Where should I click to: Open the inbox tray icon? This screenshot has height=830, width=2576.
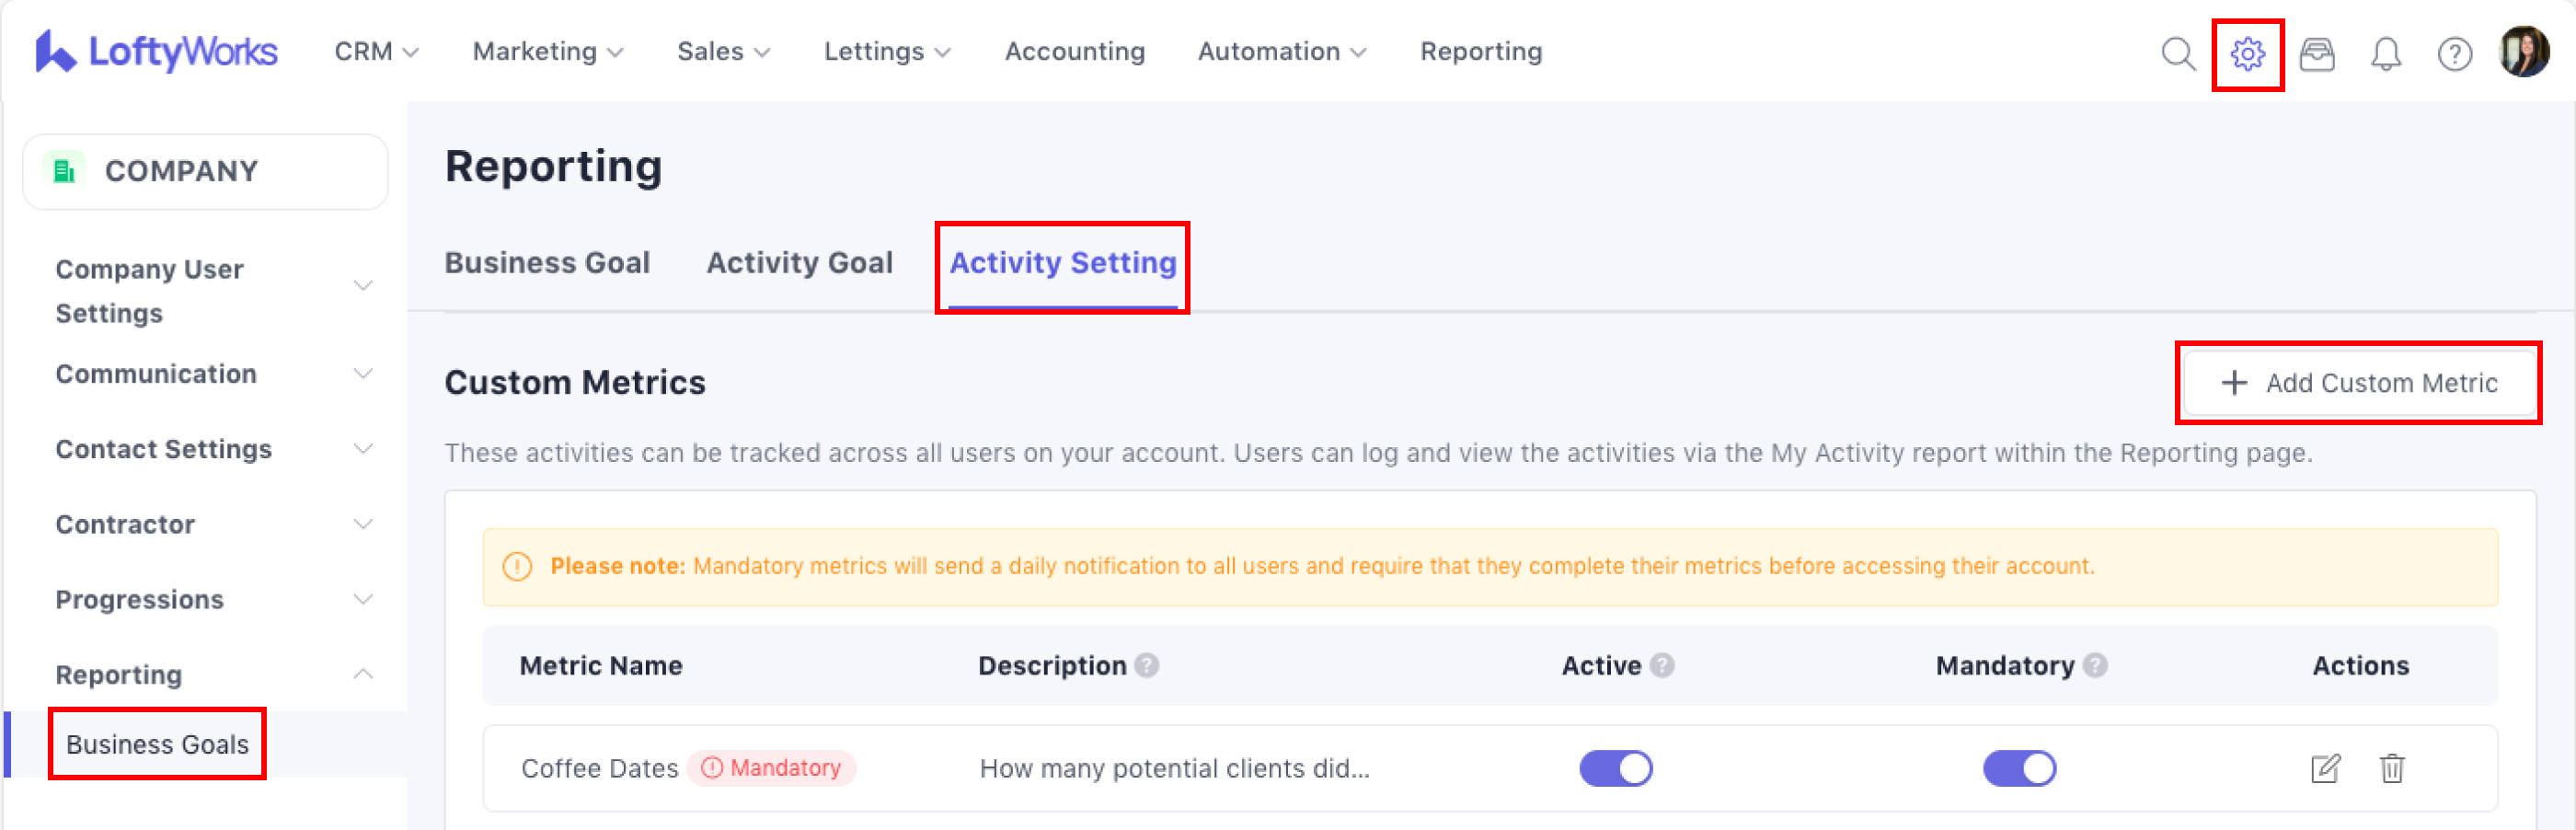tap(2316, 53)
